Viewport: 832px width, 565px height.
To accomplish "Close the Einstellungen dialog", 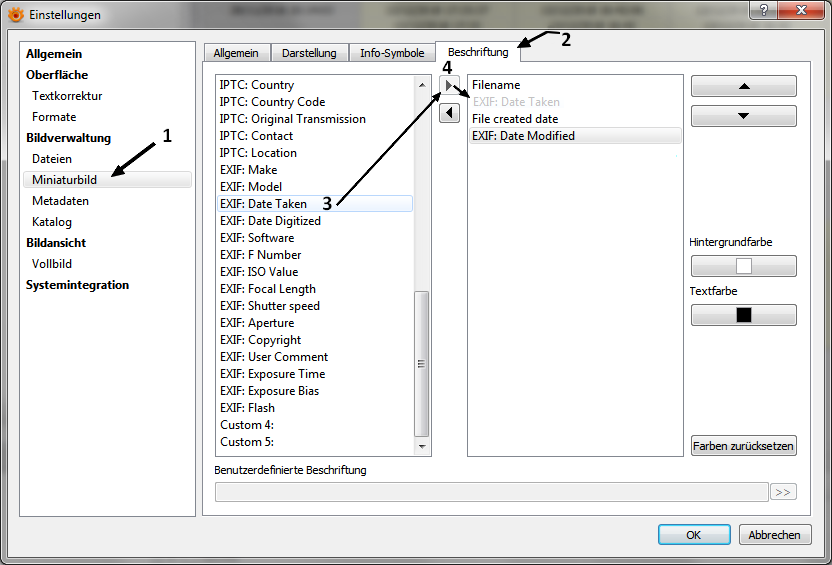I will point(801,10).
